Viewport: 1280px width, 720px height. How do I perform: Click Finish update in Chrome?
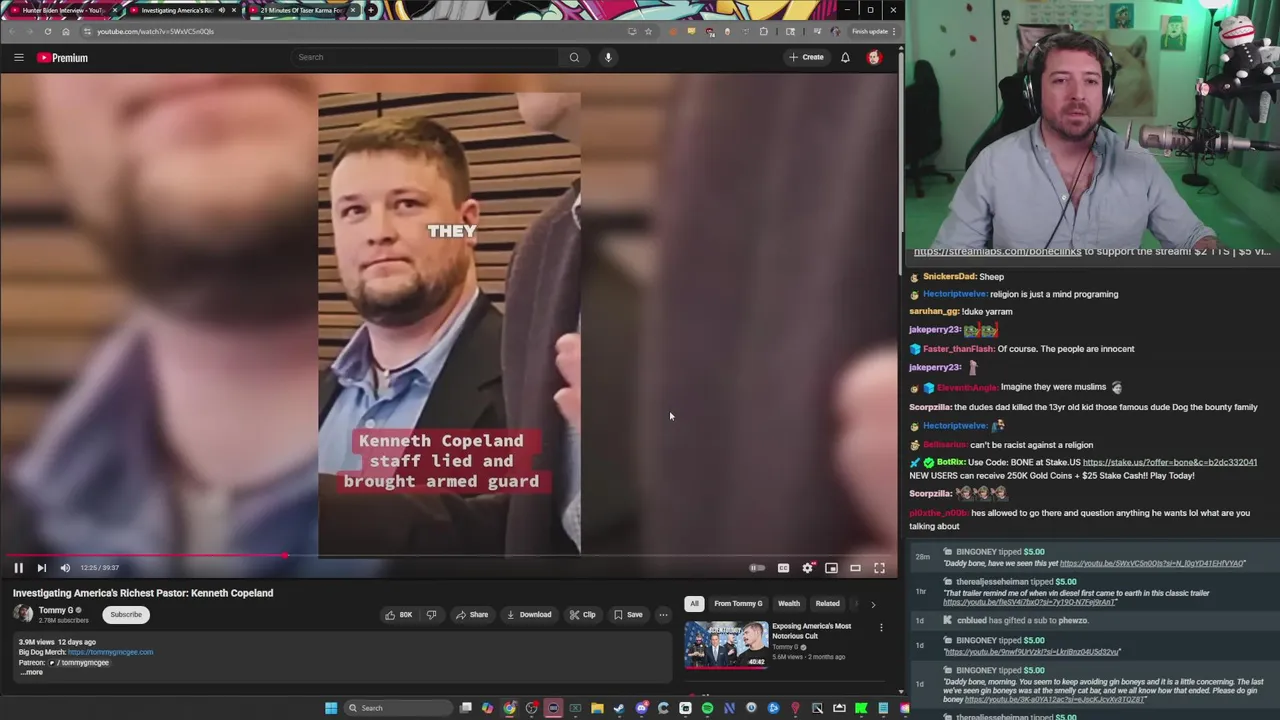click(x=869, y=31)
